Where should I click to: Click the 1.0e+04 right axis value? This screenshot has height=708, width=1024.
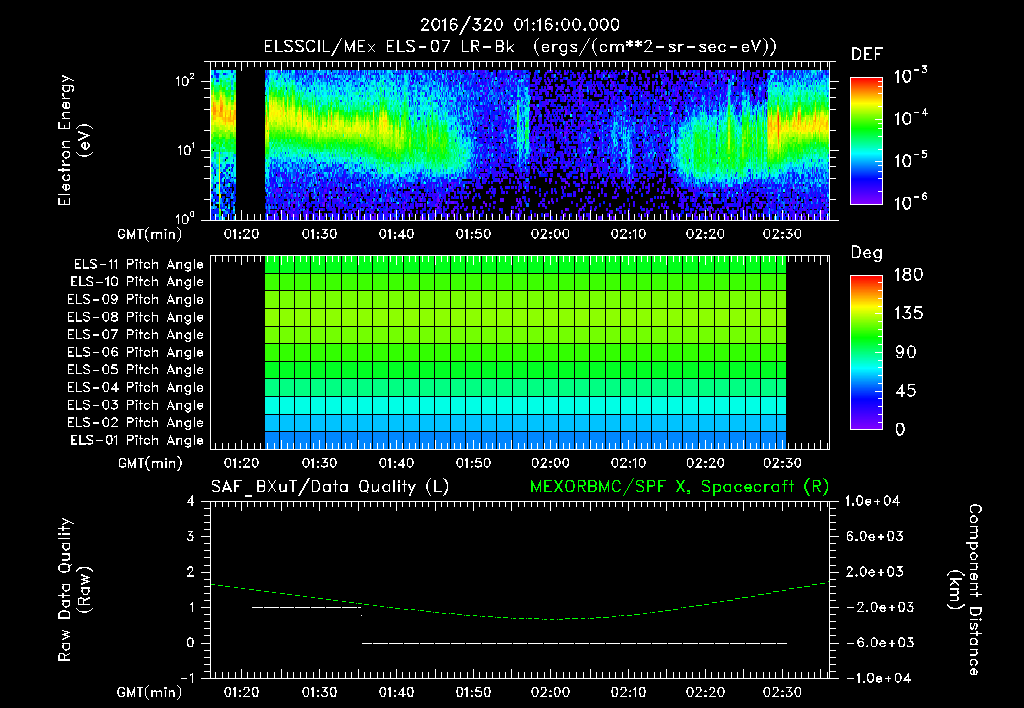tap(872, 502)
